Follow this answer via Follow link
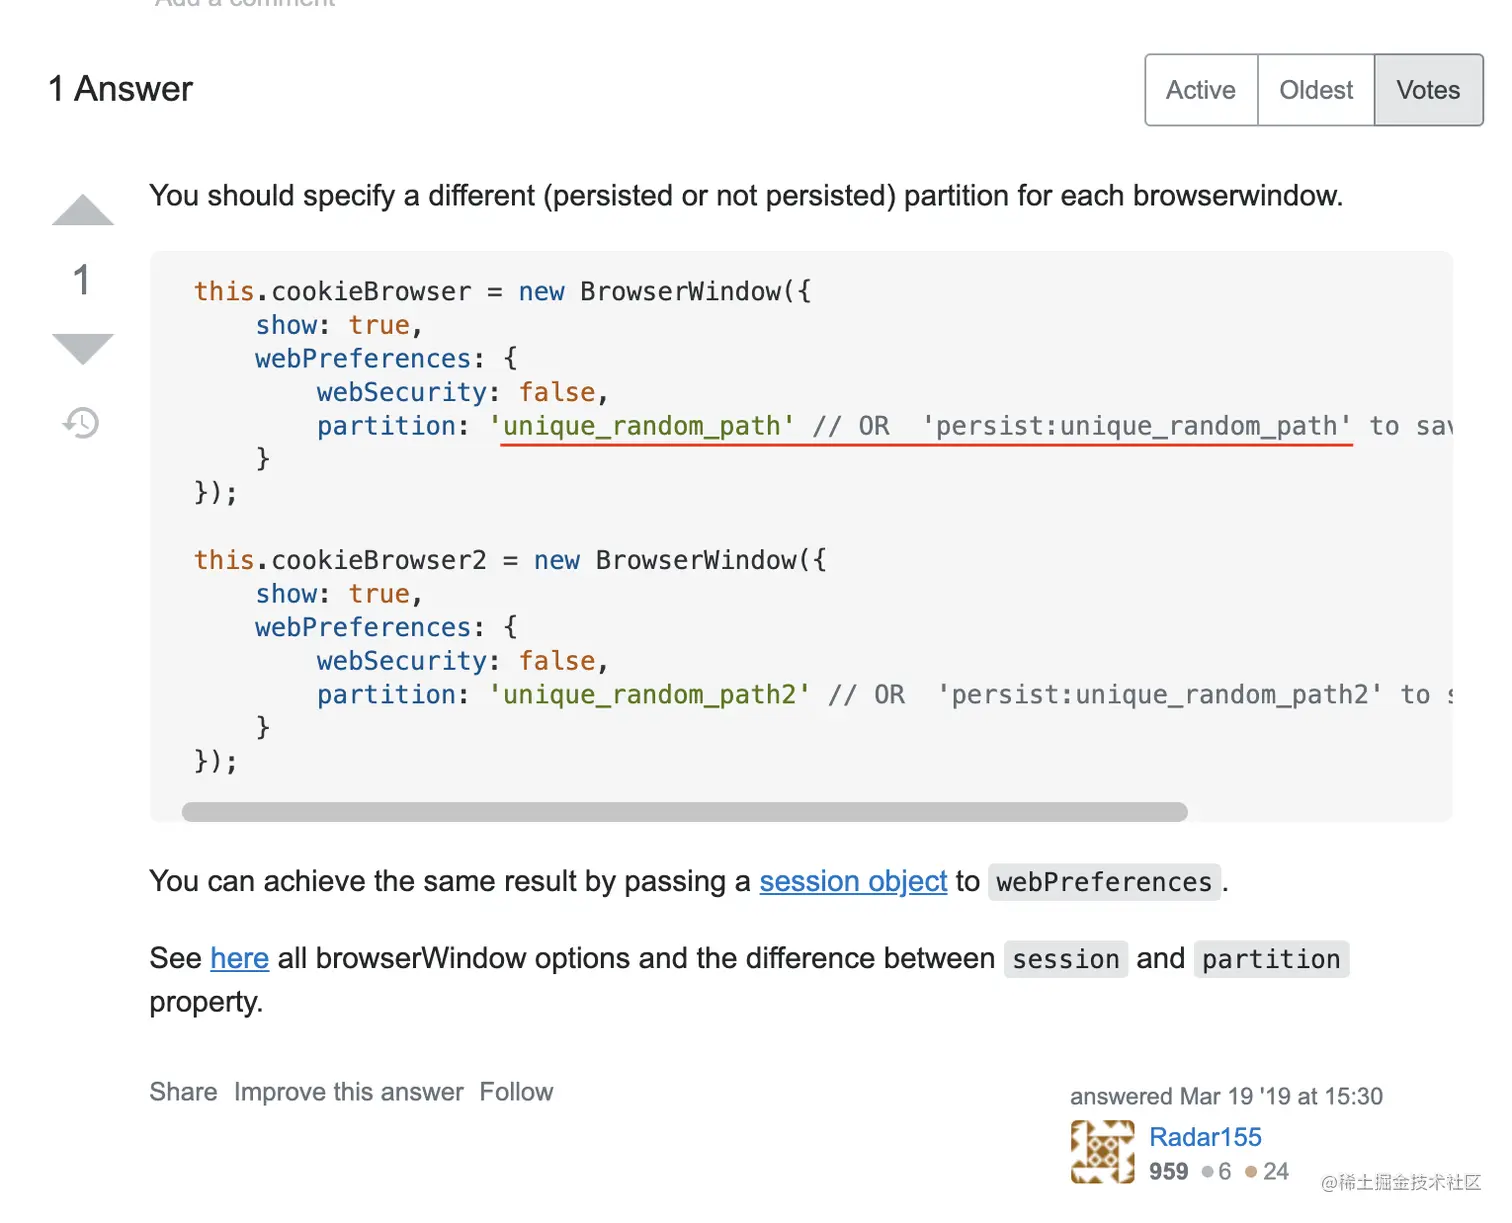The height and width of the screenshot is (1223, 1512). (x=516, y=1092)
